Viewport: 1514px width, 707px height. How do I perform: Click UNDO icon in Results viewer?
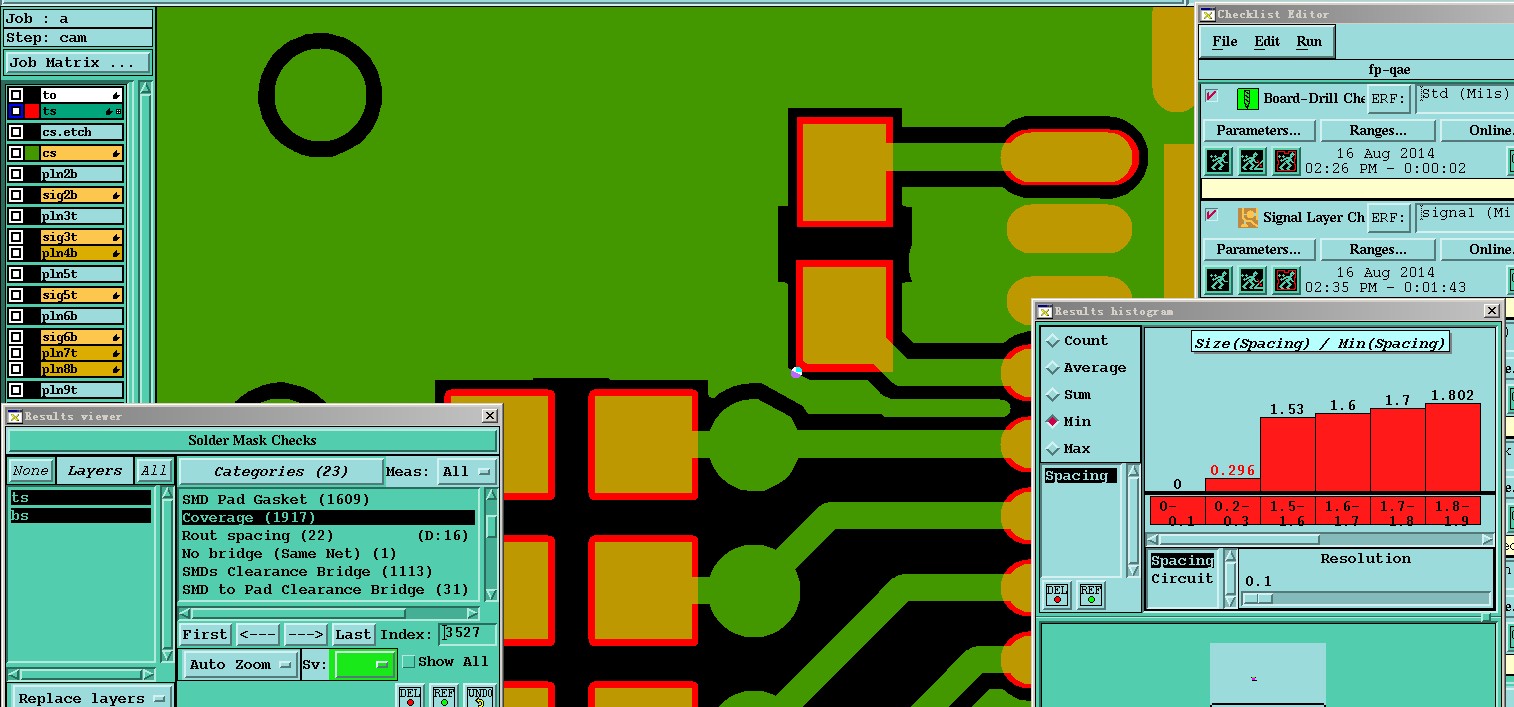480,696
